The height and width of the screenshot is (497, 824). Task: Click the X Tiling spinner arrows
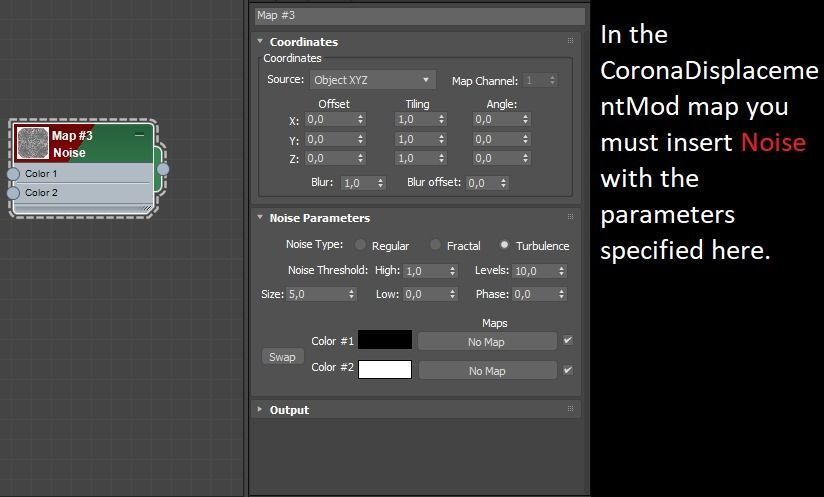[x=441, y=119]
